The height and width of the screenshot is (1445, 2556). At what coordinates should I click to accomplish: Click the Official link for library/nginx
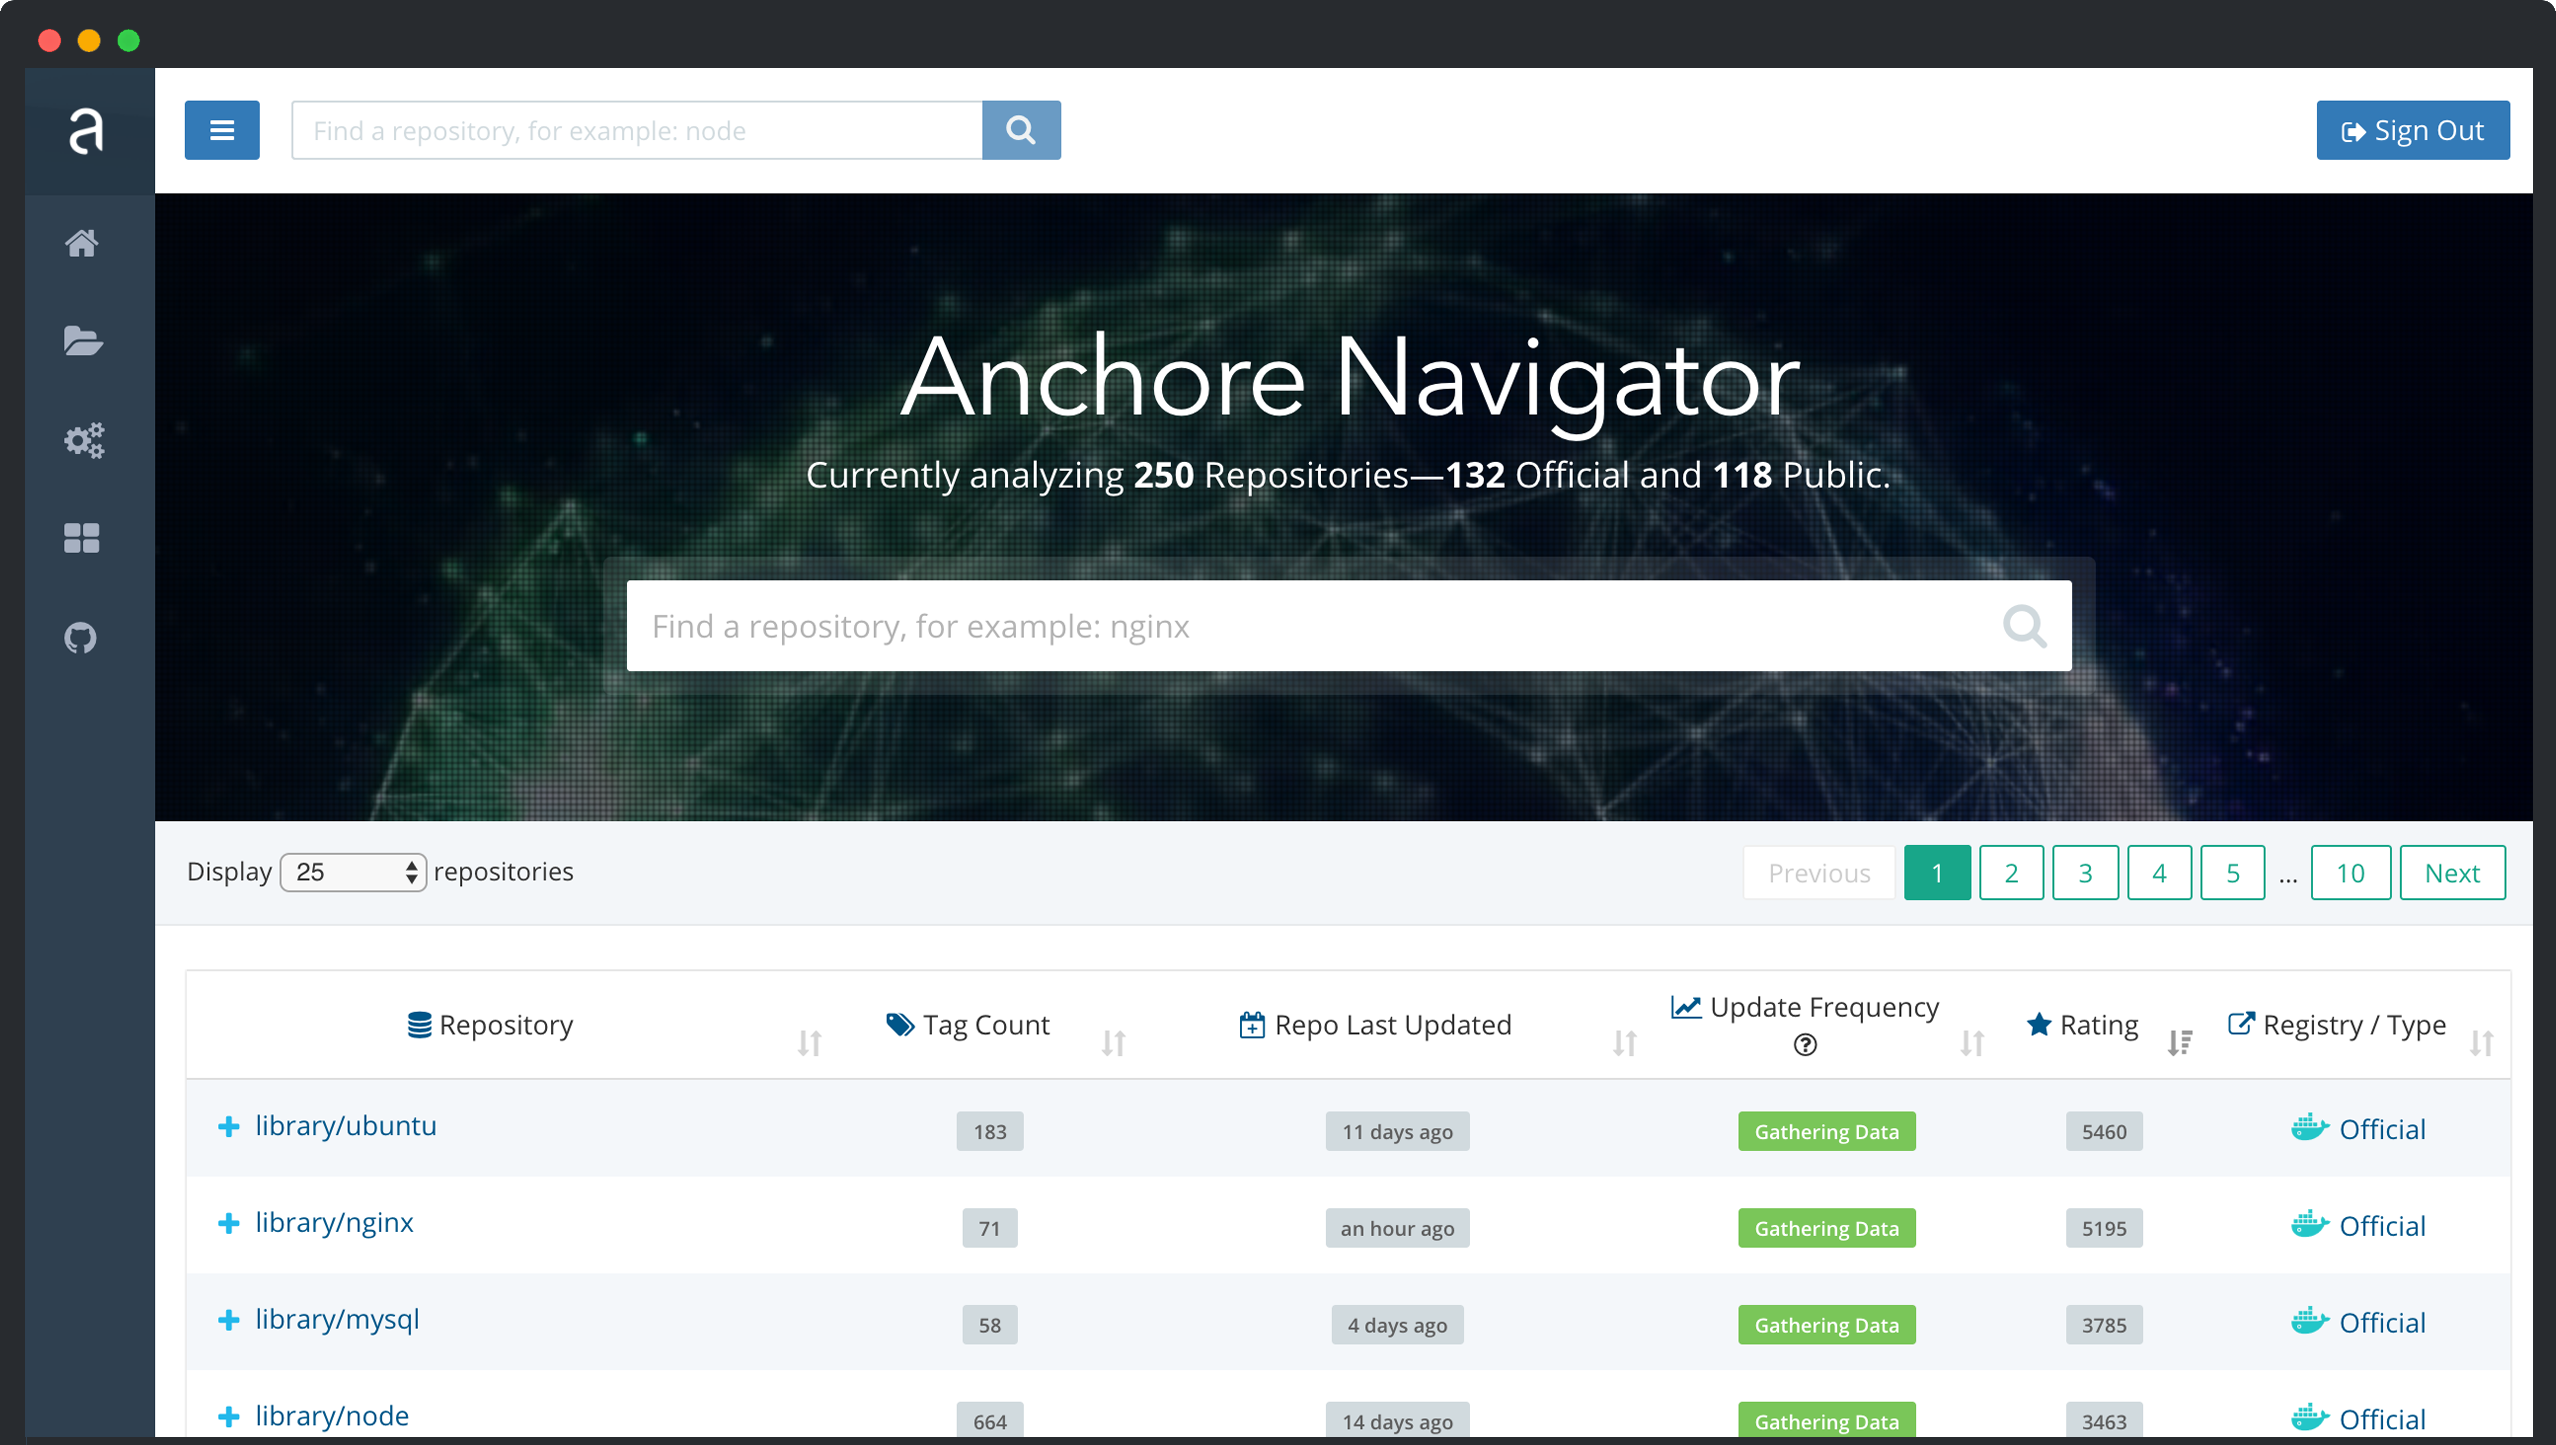pyautogui.click(x=2382, y=1226)
